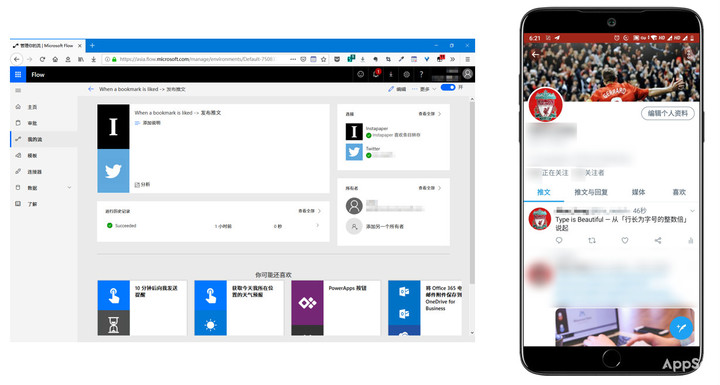Open the PowerApps 按钮 template card
This screenshot has height=385, width=720.
tap(336, 308)
